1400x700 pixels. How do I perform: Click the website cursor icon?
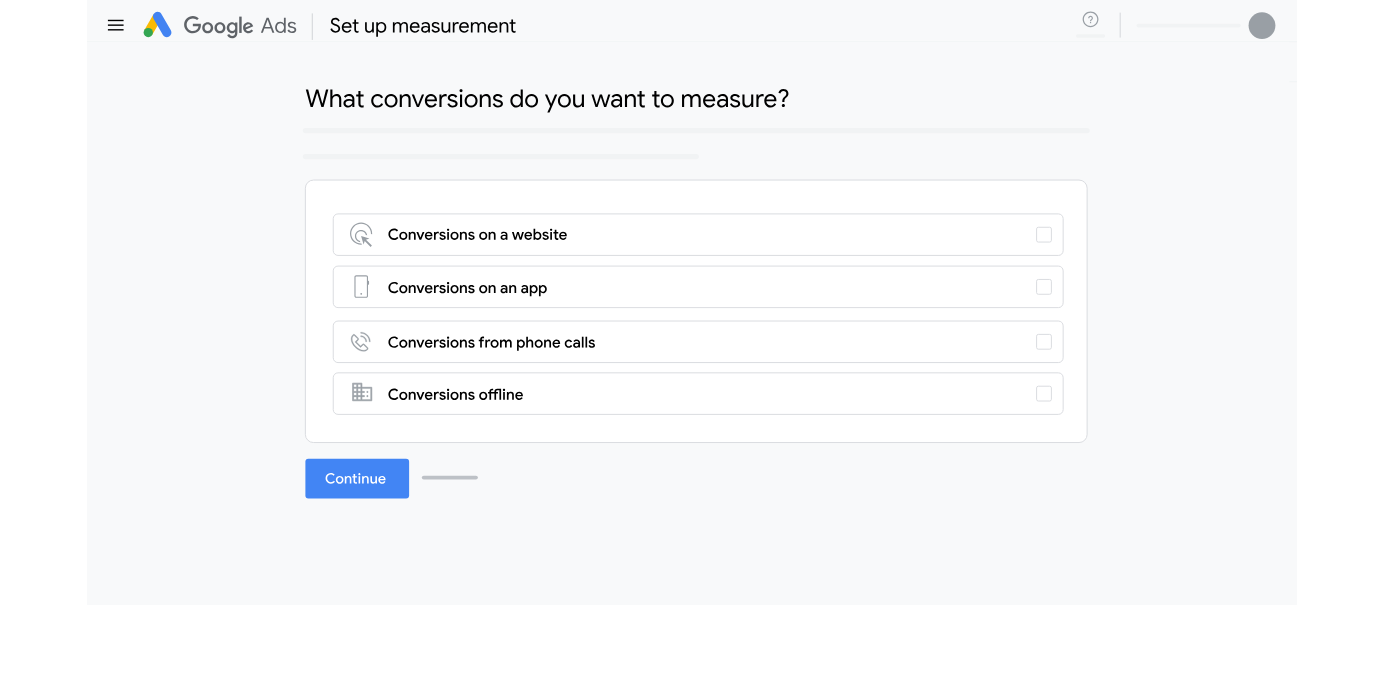click(361, 235)
